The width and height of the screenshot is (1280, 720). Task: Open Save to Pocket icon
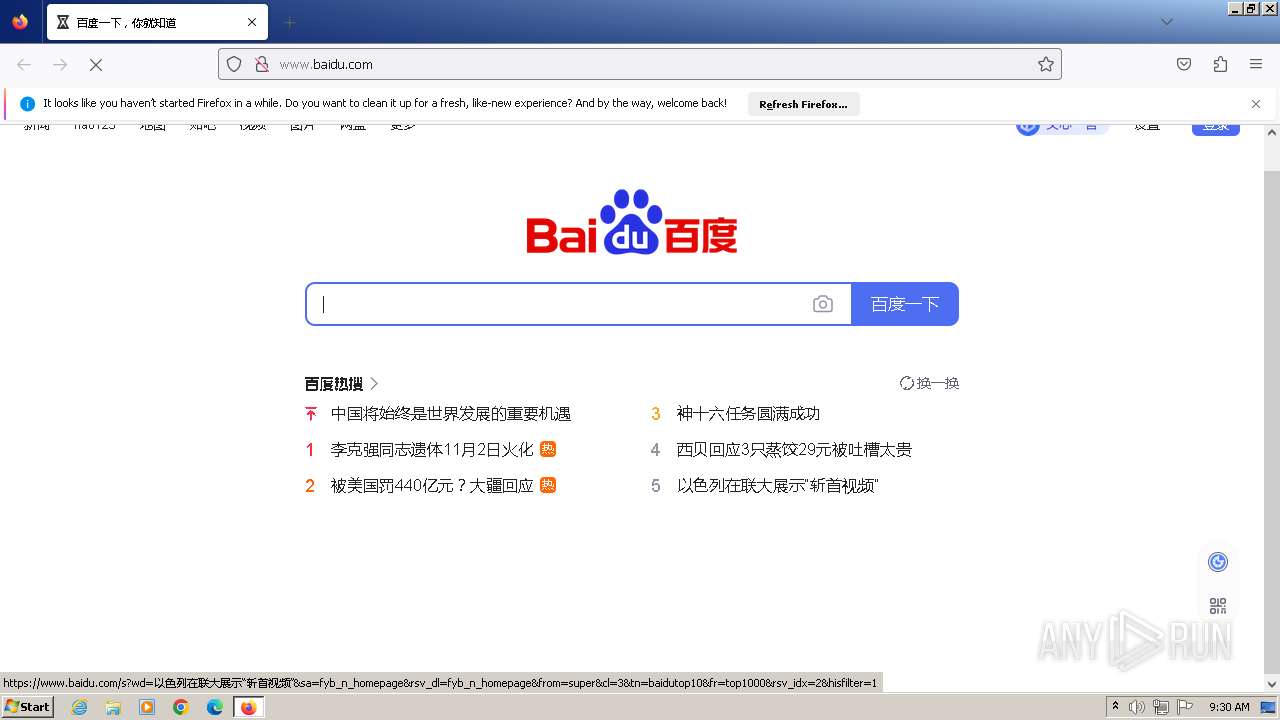point(1184,64)
